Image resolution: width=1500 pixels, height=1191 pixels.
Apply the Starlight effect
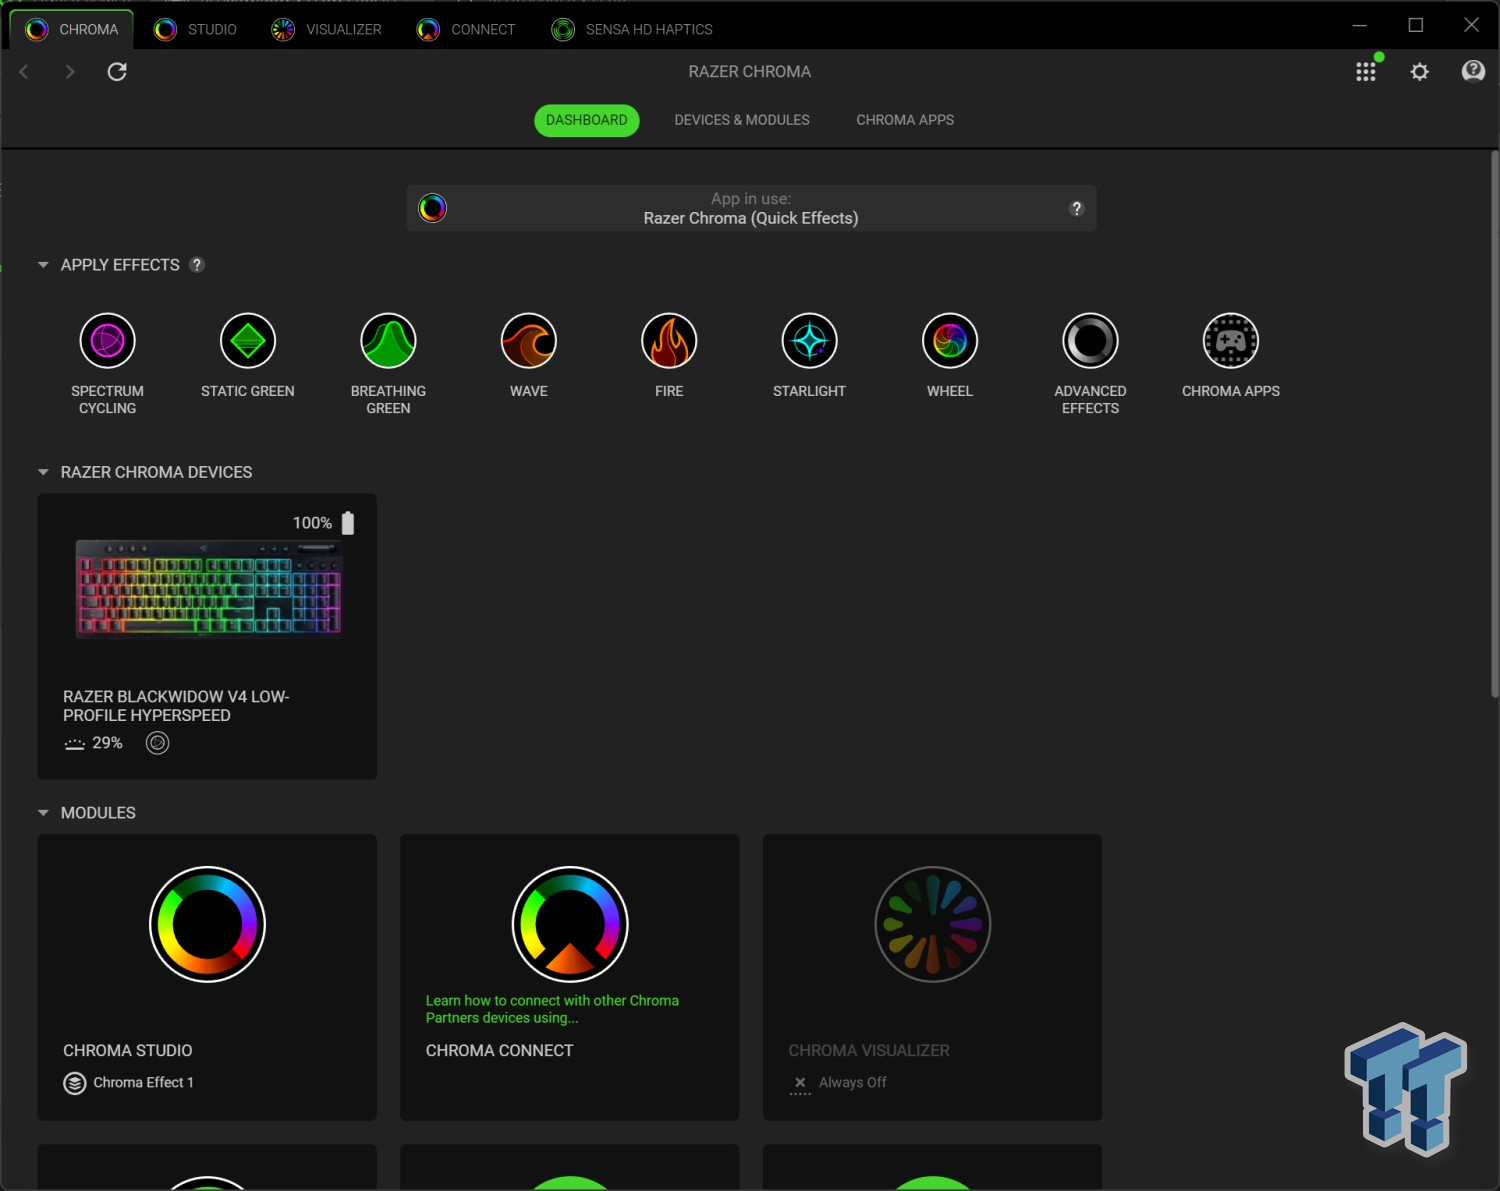coord(810,341)
